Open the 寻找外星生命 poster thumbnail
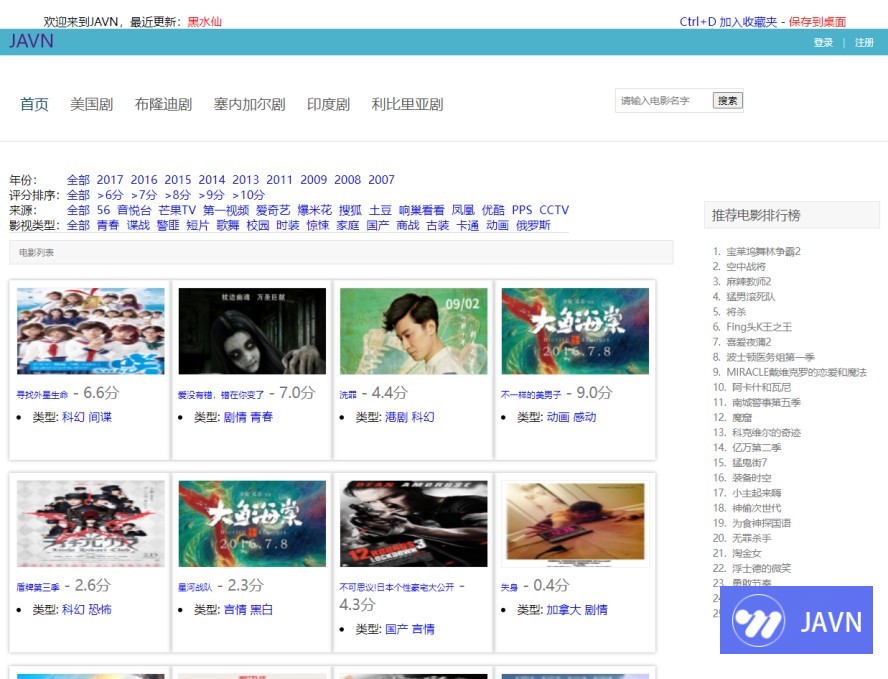Viewport: 888px width, 679px height. pyautogui.click(x=91, y=331)
